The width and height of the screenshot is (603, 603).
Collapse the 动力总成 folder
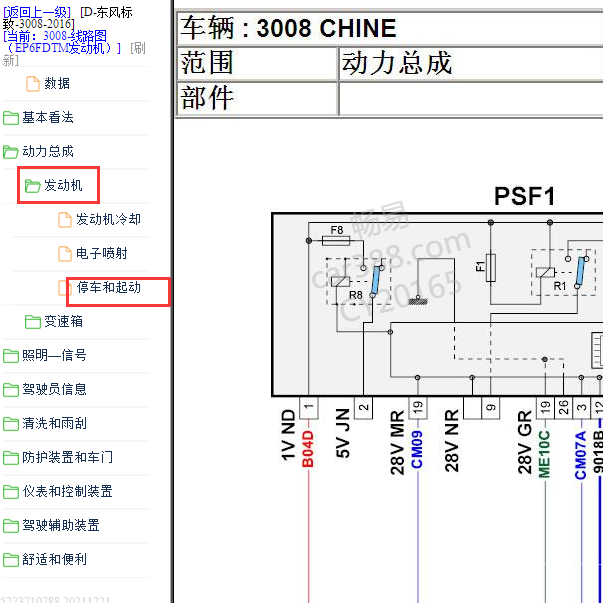48,151
